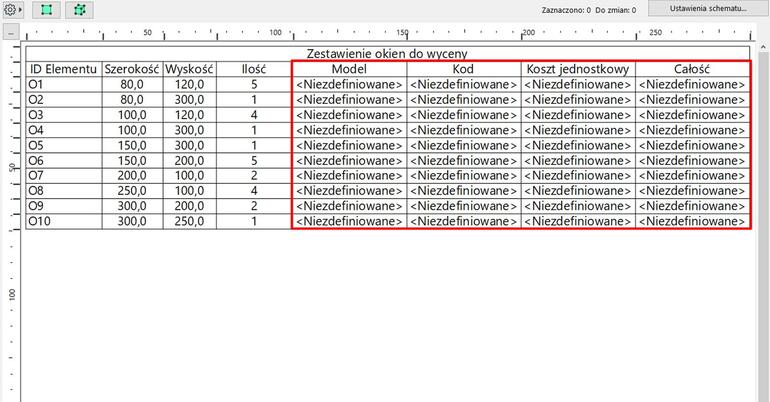Viewport: 770px width, 402px height.
Task: Click the O10 element ID cell
Action: [63, 221]
